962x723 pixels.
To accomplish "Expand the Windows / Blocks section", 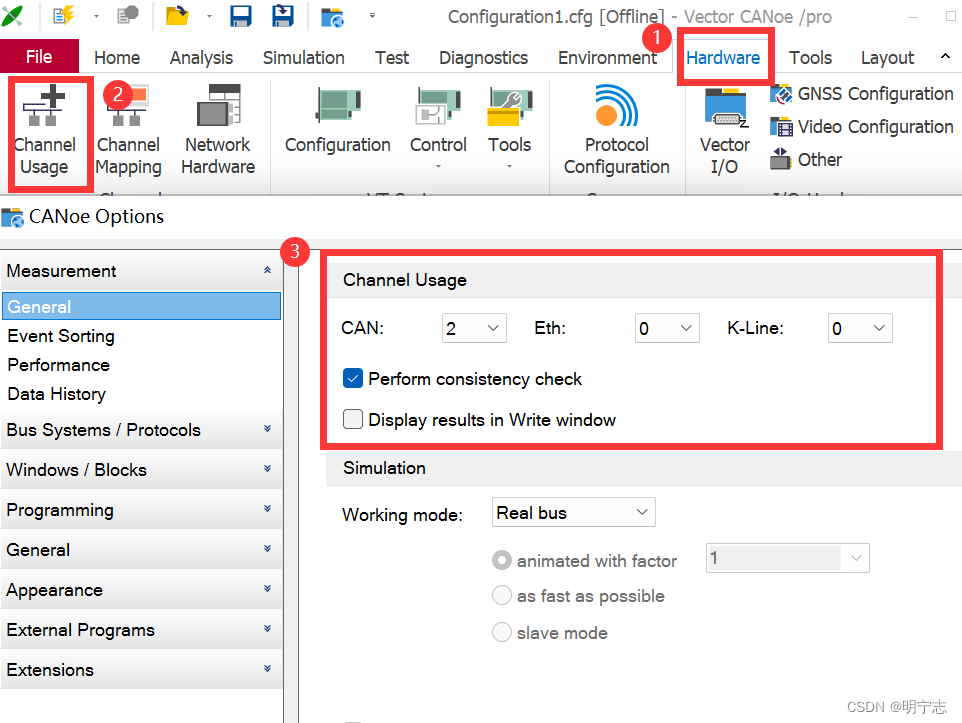I will (267, 469).
